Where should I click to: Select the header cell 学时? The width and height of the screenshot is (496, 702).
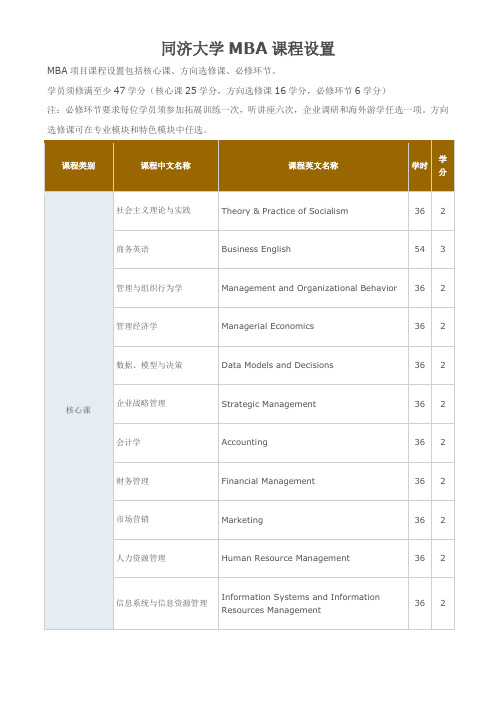(x=420, y=166)
